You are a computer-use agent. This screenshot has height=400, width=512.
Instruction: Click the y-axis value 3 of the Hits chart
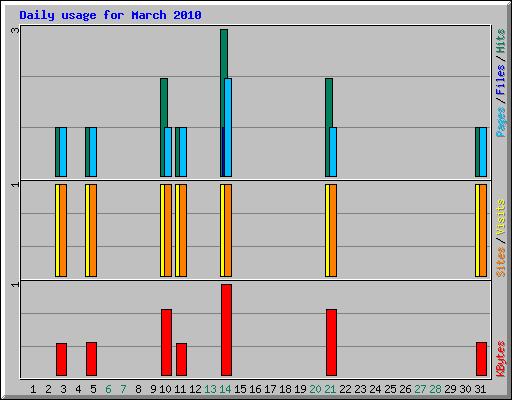15,30
